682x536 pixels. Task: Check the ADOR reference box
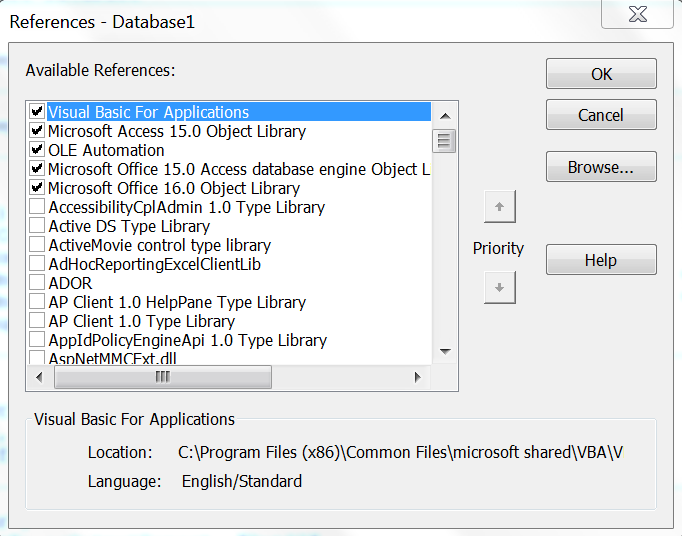point(37,282)
